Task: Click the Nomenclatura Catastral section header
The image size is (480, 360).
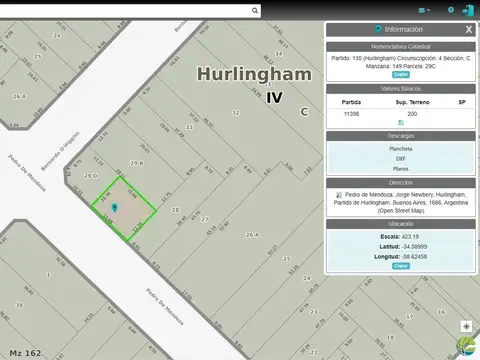Action: point(401,47)
